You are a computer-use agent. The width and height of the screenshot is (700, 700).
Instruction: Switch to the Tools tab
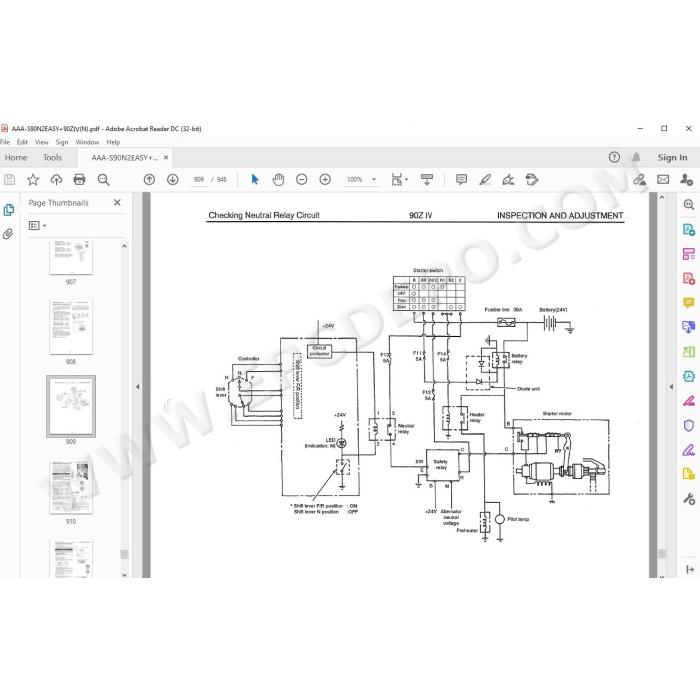coord(52,158)
